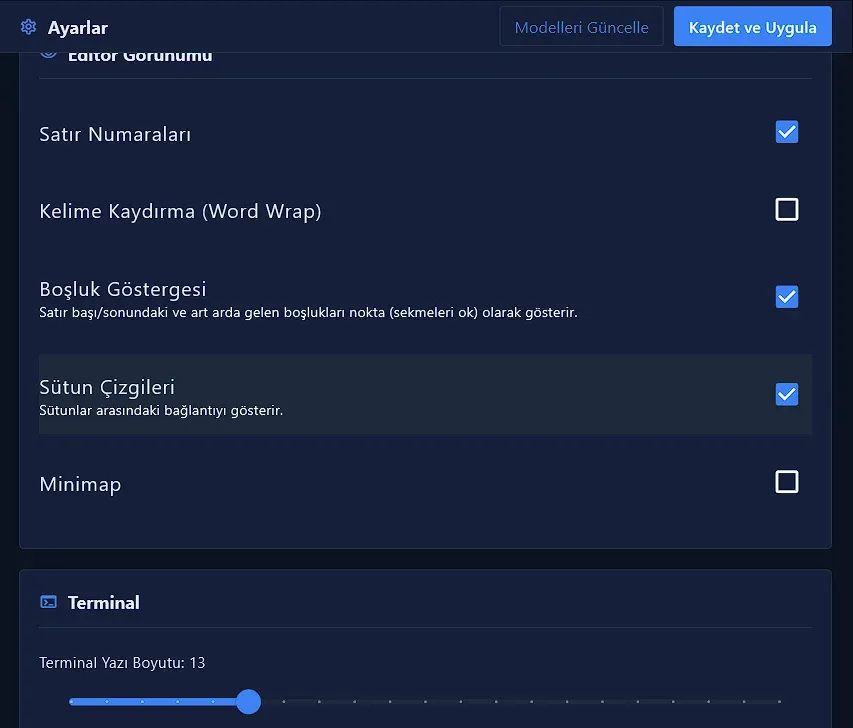Screen dimensions: 853x728
Task: Click the Boşluk Göstergesi description text
Action: 308,312
